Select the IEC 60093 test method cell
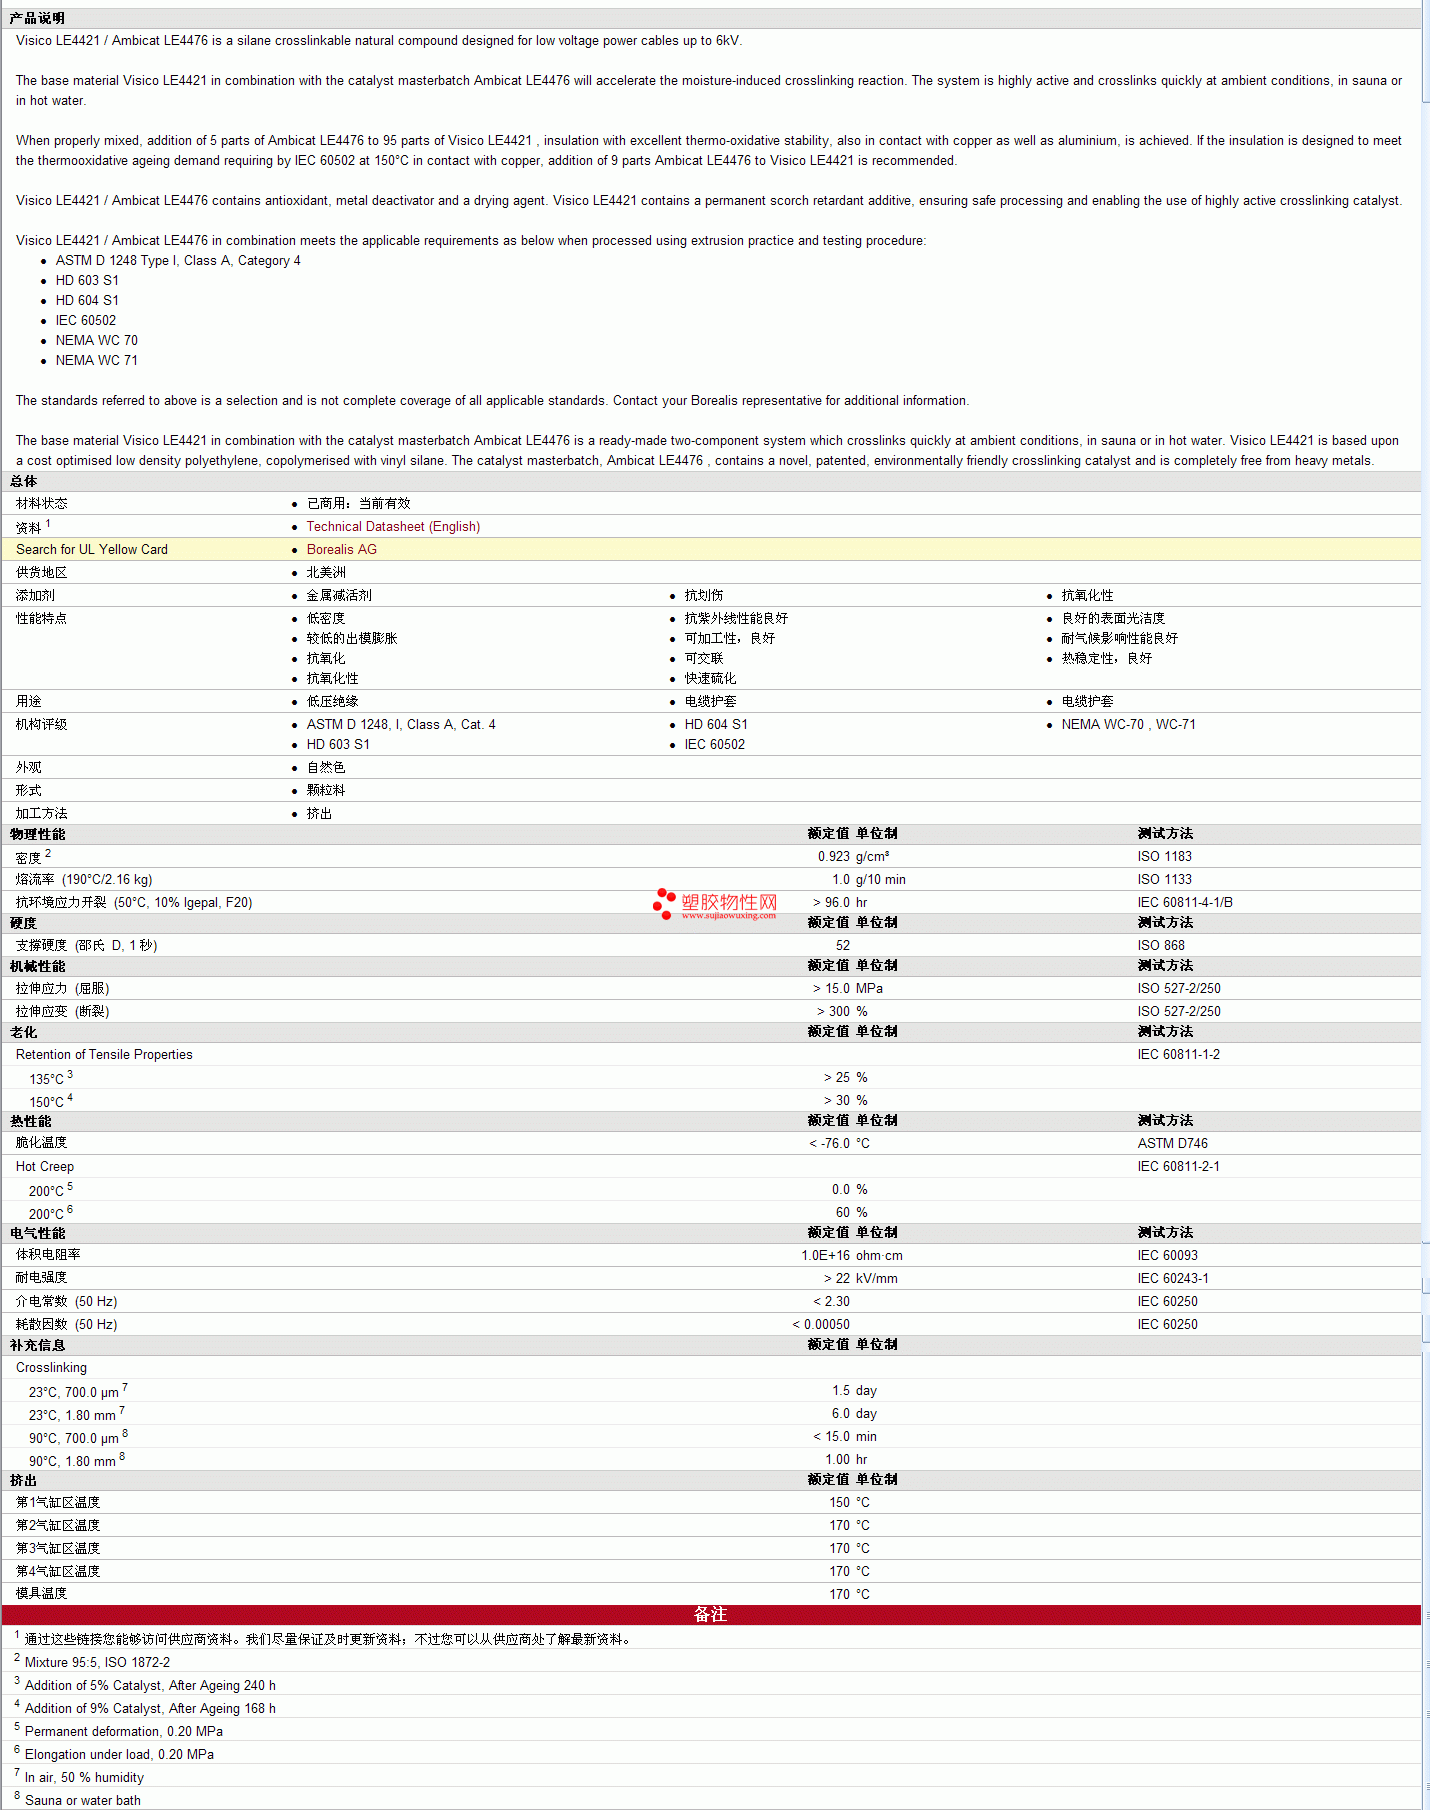1430x1810 pixels. coord(1168,1255)
